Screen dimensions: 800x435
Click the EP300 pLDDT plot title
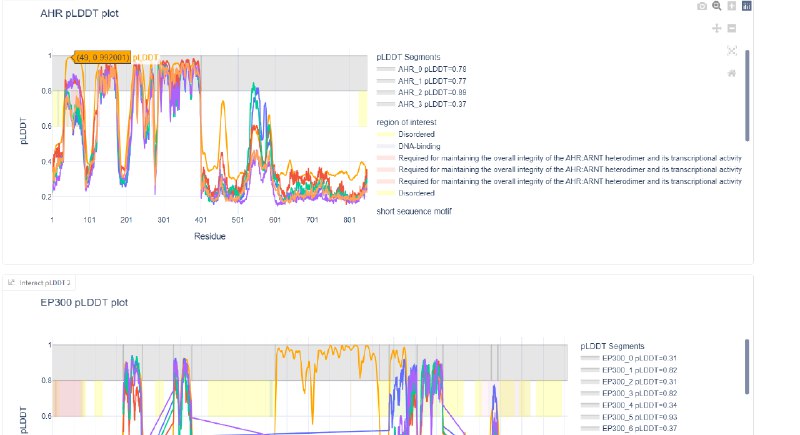point(84,302)
